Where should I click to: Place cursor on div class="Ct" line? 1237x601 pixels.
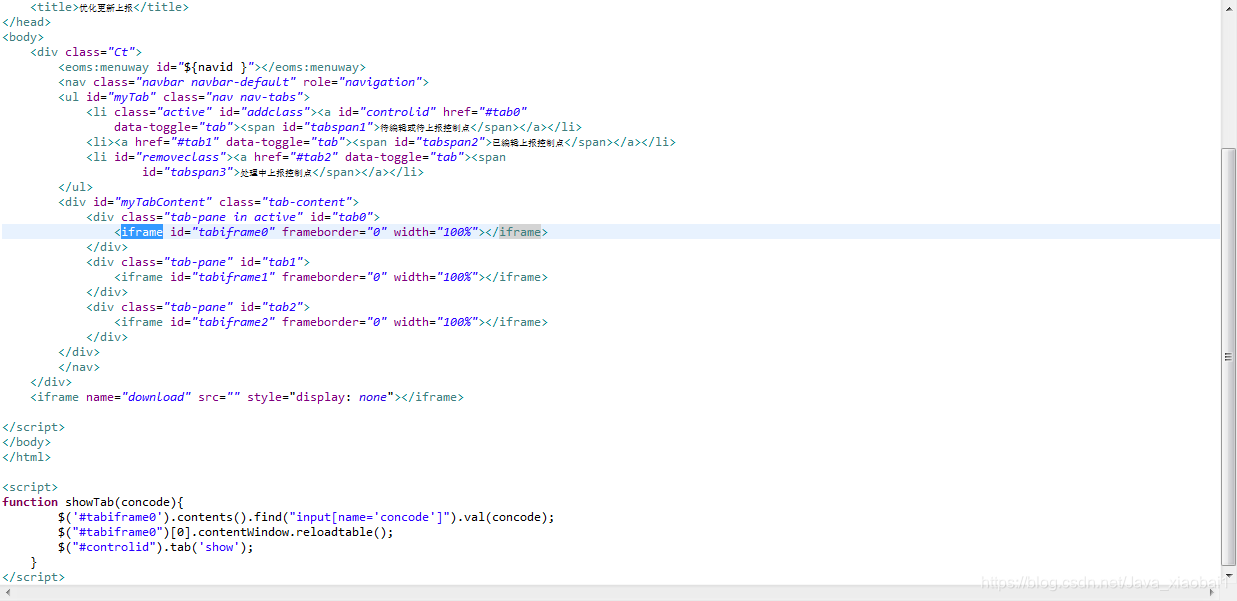86,52
